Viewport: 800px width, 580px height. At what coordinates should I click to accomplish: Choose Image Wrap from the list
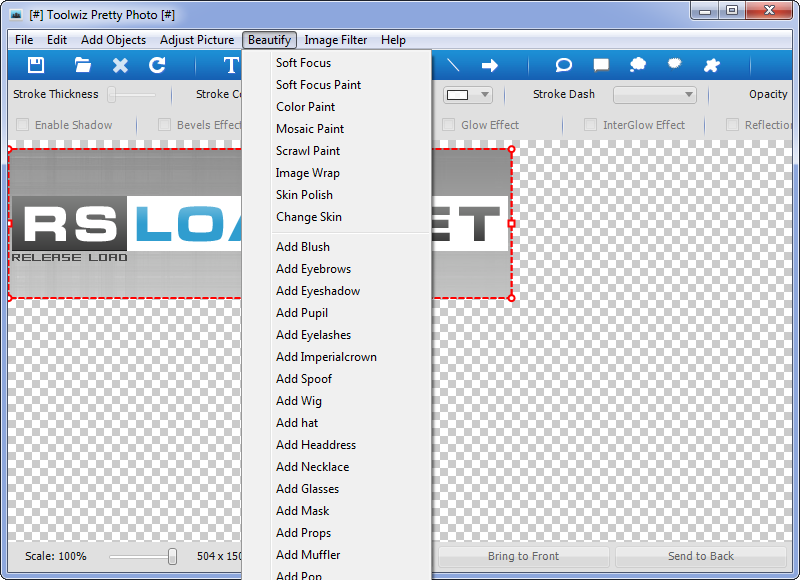point(337,173)
